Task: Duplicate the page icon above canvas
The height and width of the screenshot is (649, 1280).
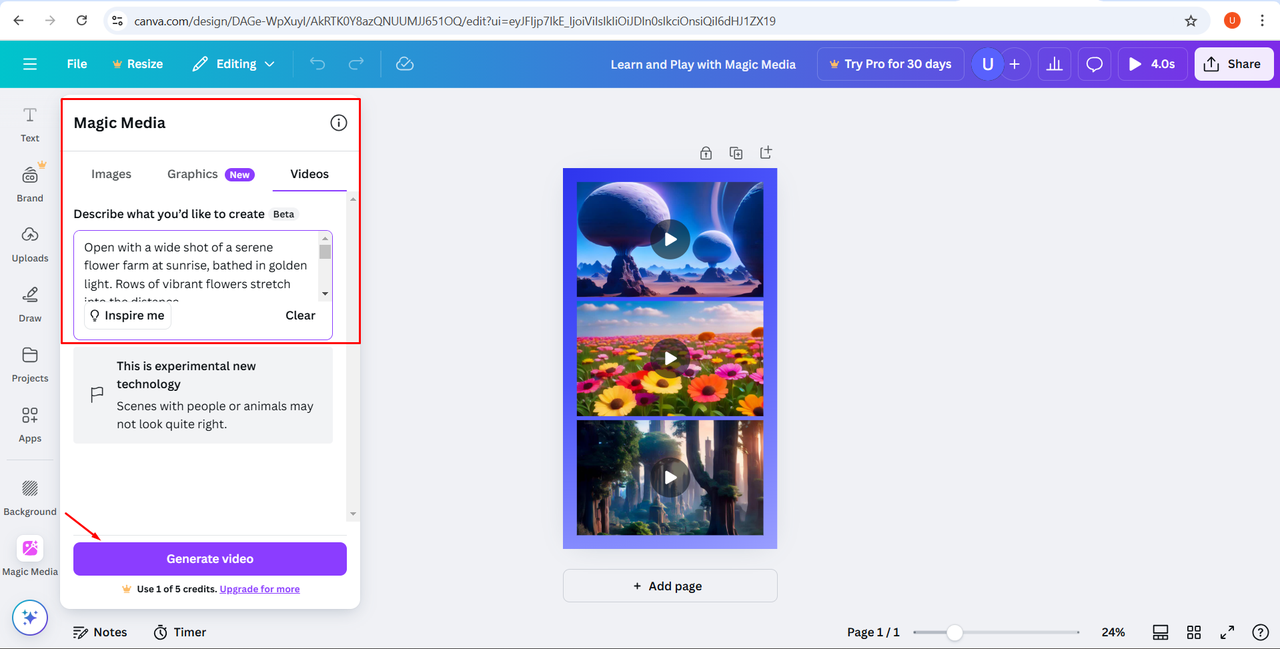Action: pos(736,153)
